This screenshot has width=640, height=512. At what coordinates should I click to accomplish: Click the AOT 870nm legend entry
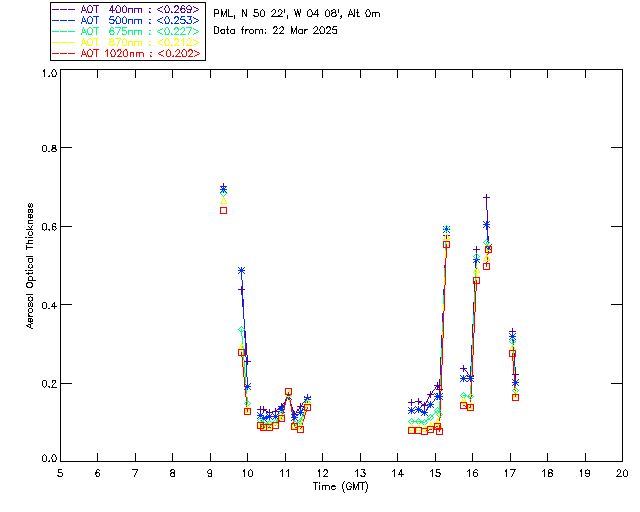click(x=128, y=42)
